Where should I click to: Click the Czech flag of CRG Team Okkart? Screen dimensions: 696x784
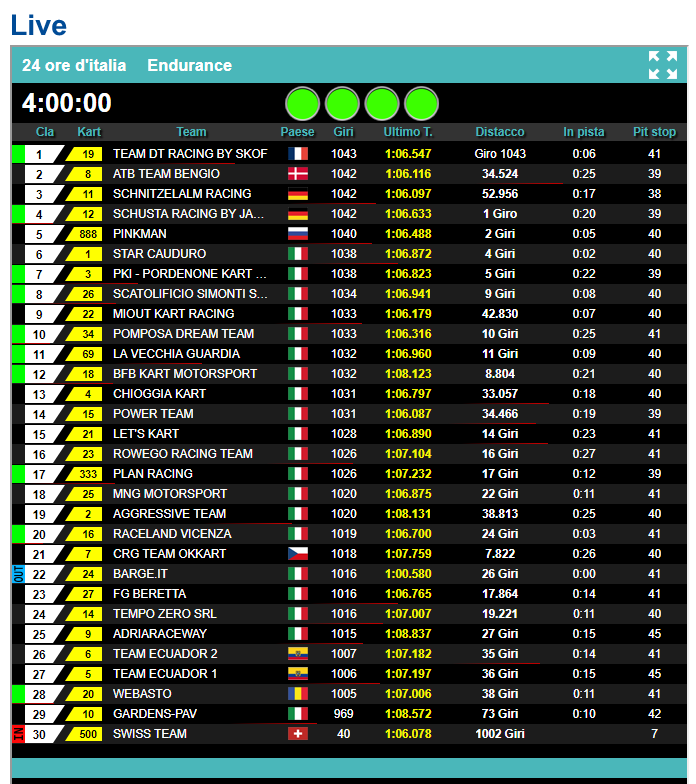click(x=298, y=554)
